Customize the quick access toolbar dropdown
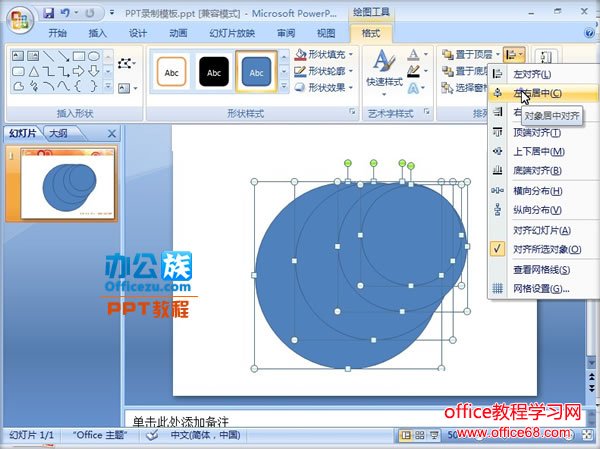The image size is (600, 449). click(x=112, y=13)
